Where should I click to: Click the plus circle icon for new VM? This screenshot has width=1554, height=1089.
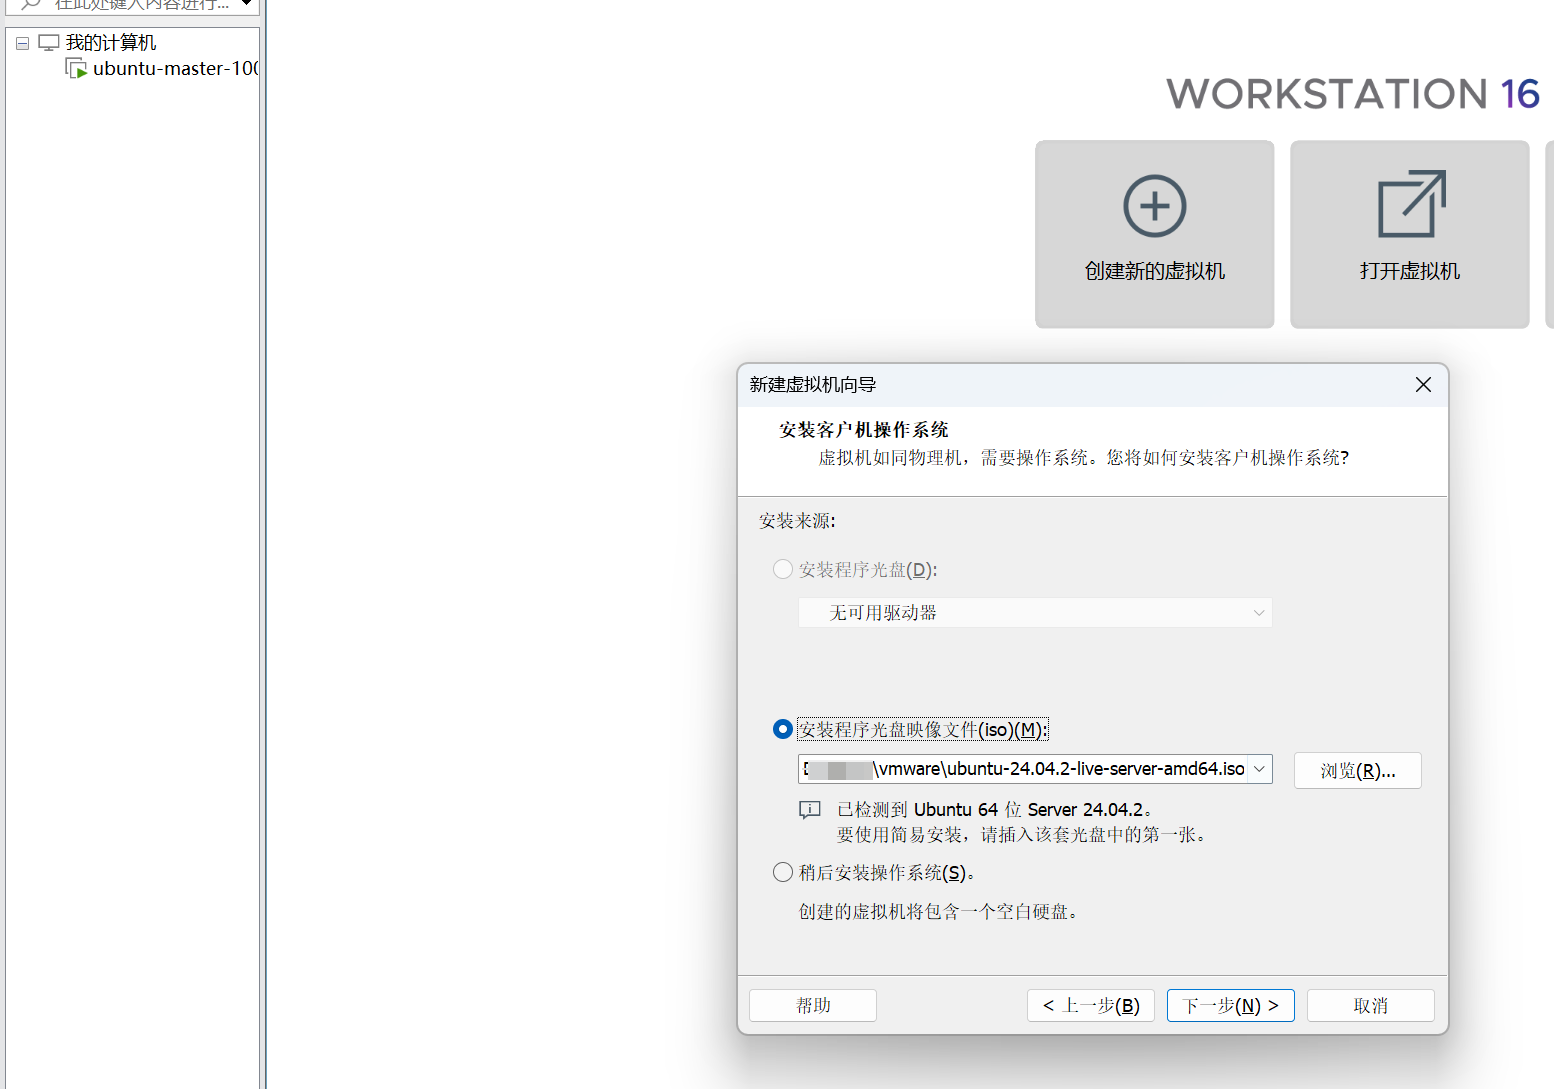1154,206
